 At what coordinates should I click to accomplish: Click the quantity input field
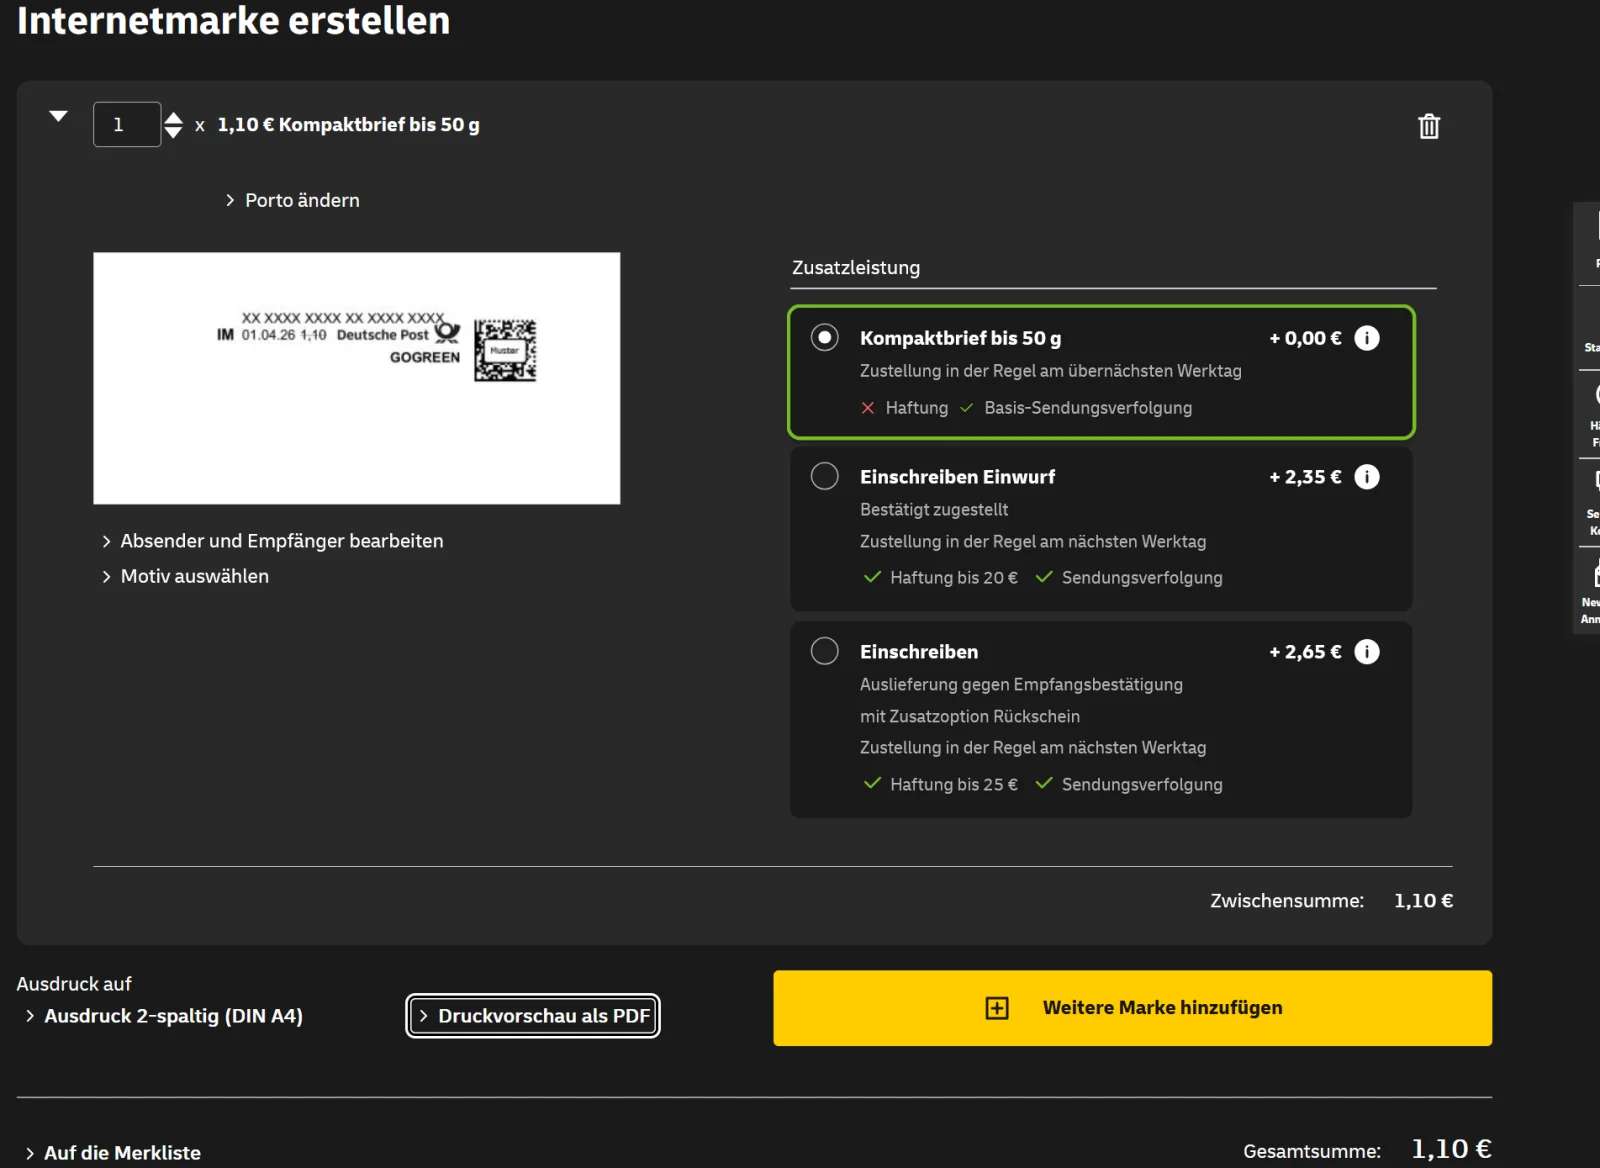tap(127, 125)
